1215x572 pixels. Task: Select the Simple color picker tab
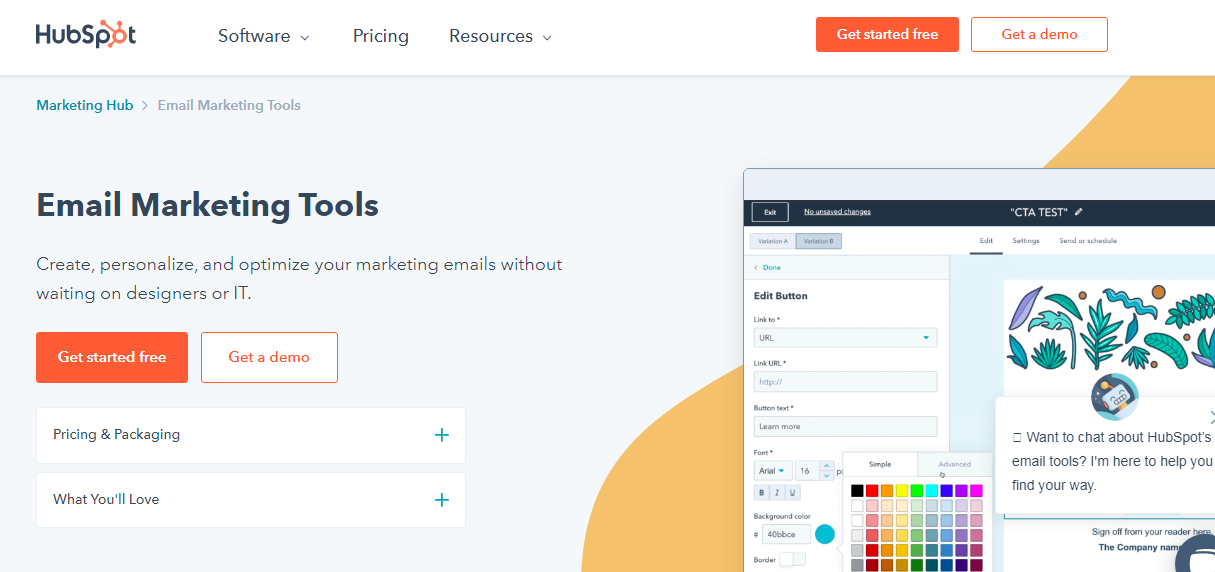point(880,464)
